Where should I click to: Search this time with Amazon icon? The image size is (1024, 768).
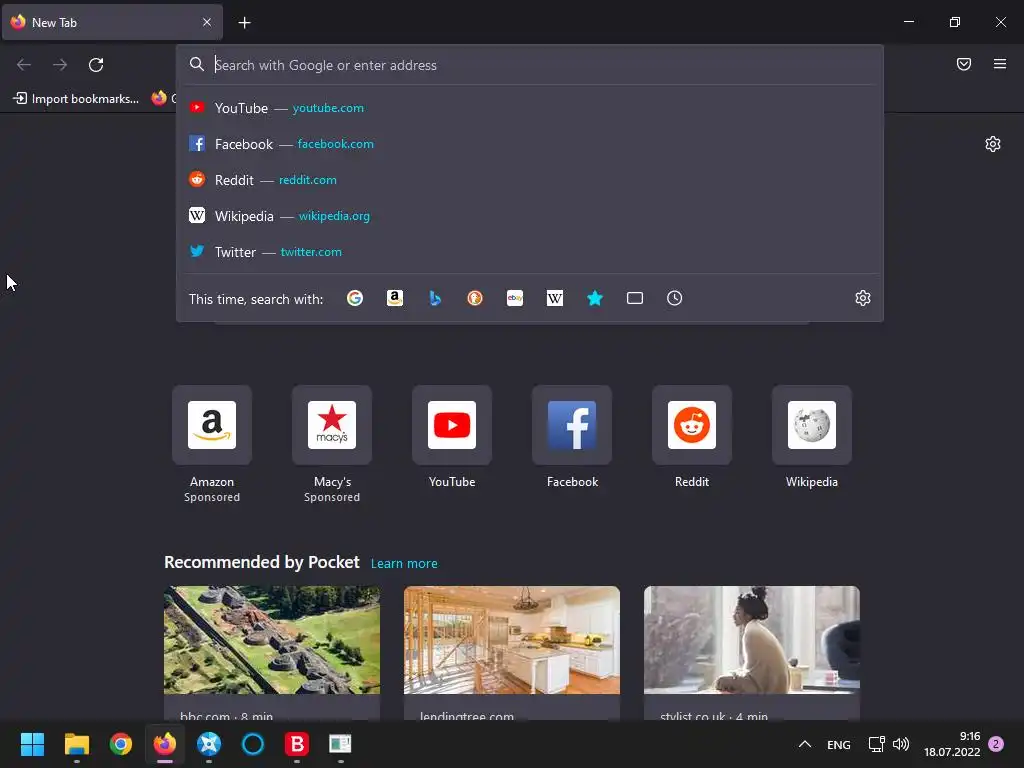coord(394,298)
